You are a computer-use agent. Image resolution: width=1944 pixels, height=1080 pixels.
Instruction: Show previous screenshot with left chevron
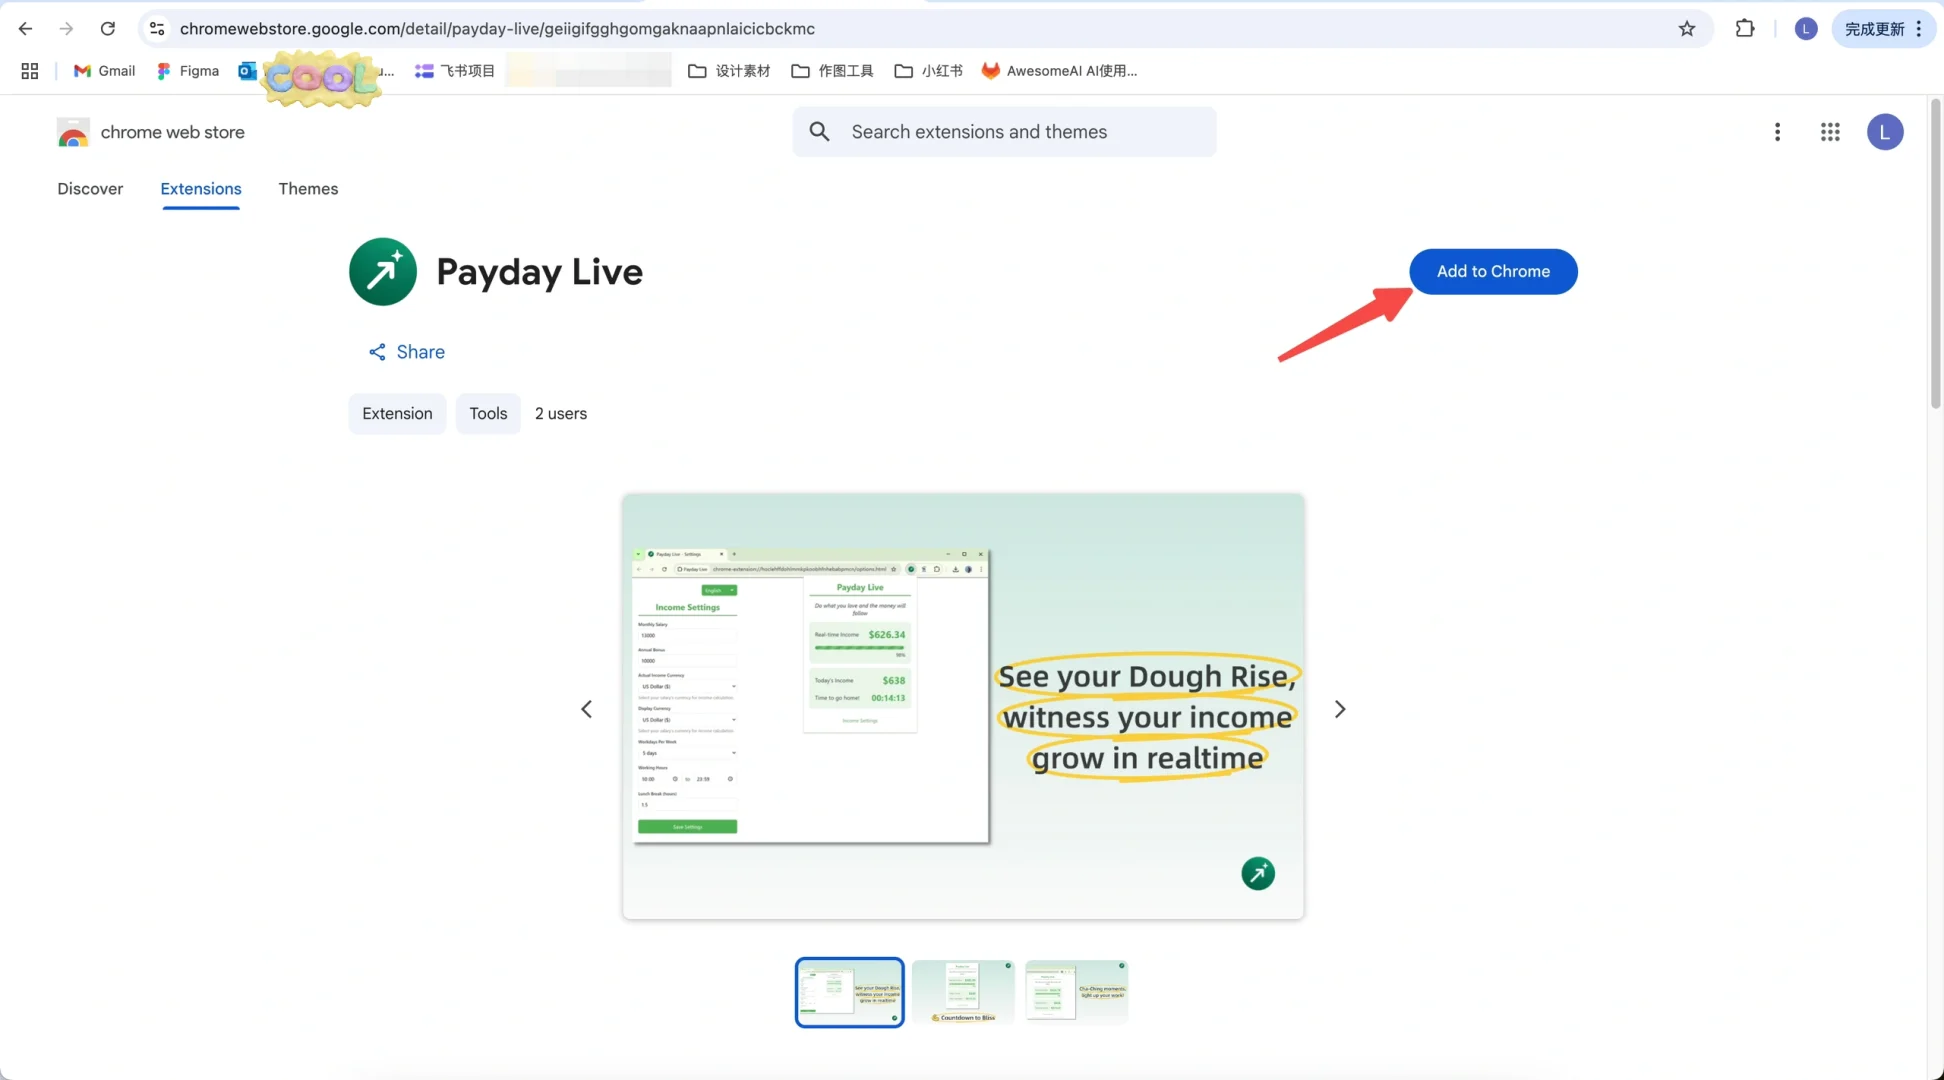[x=587, y=709]
